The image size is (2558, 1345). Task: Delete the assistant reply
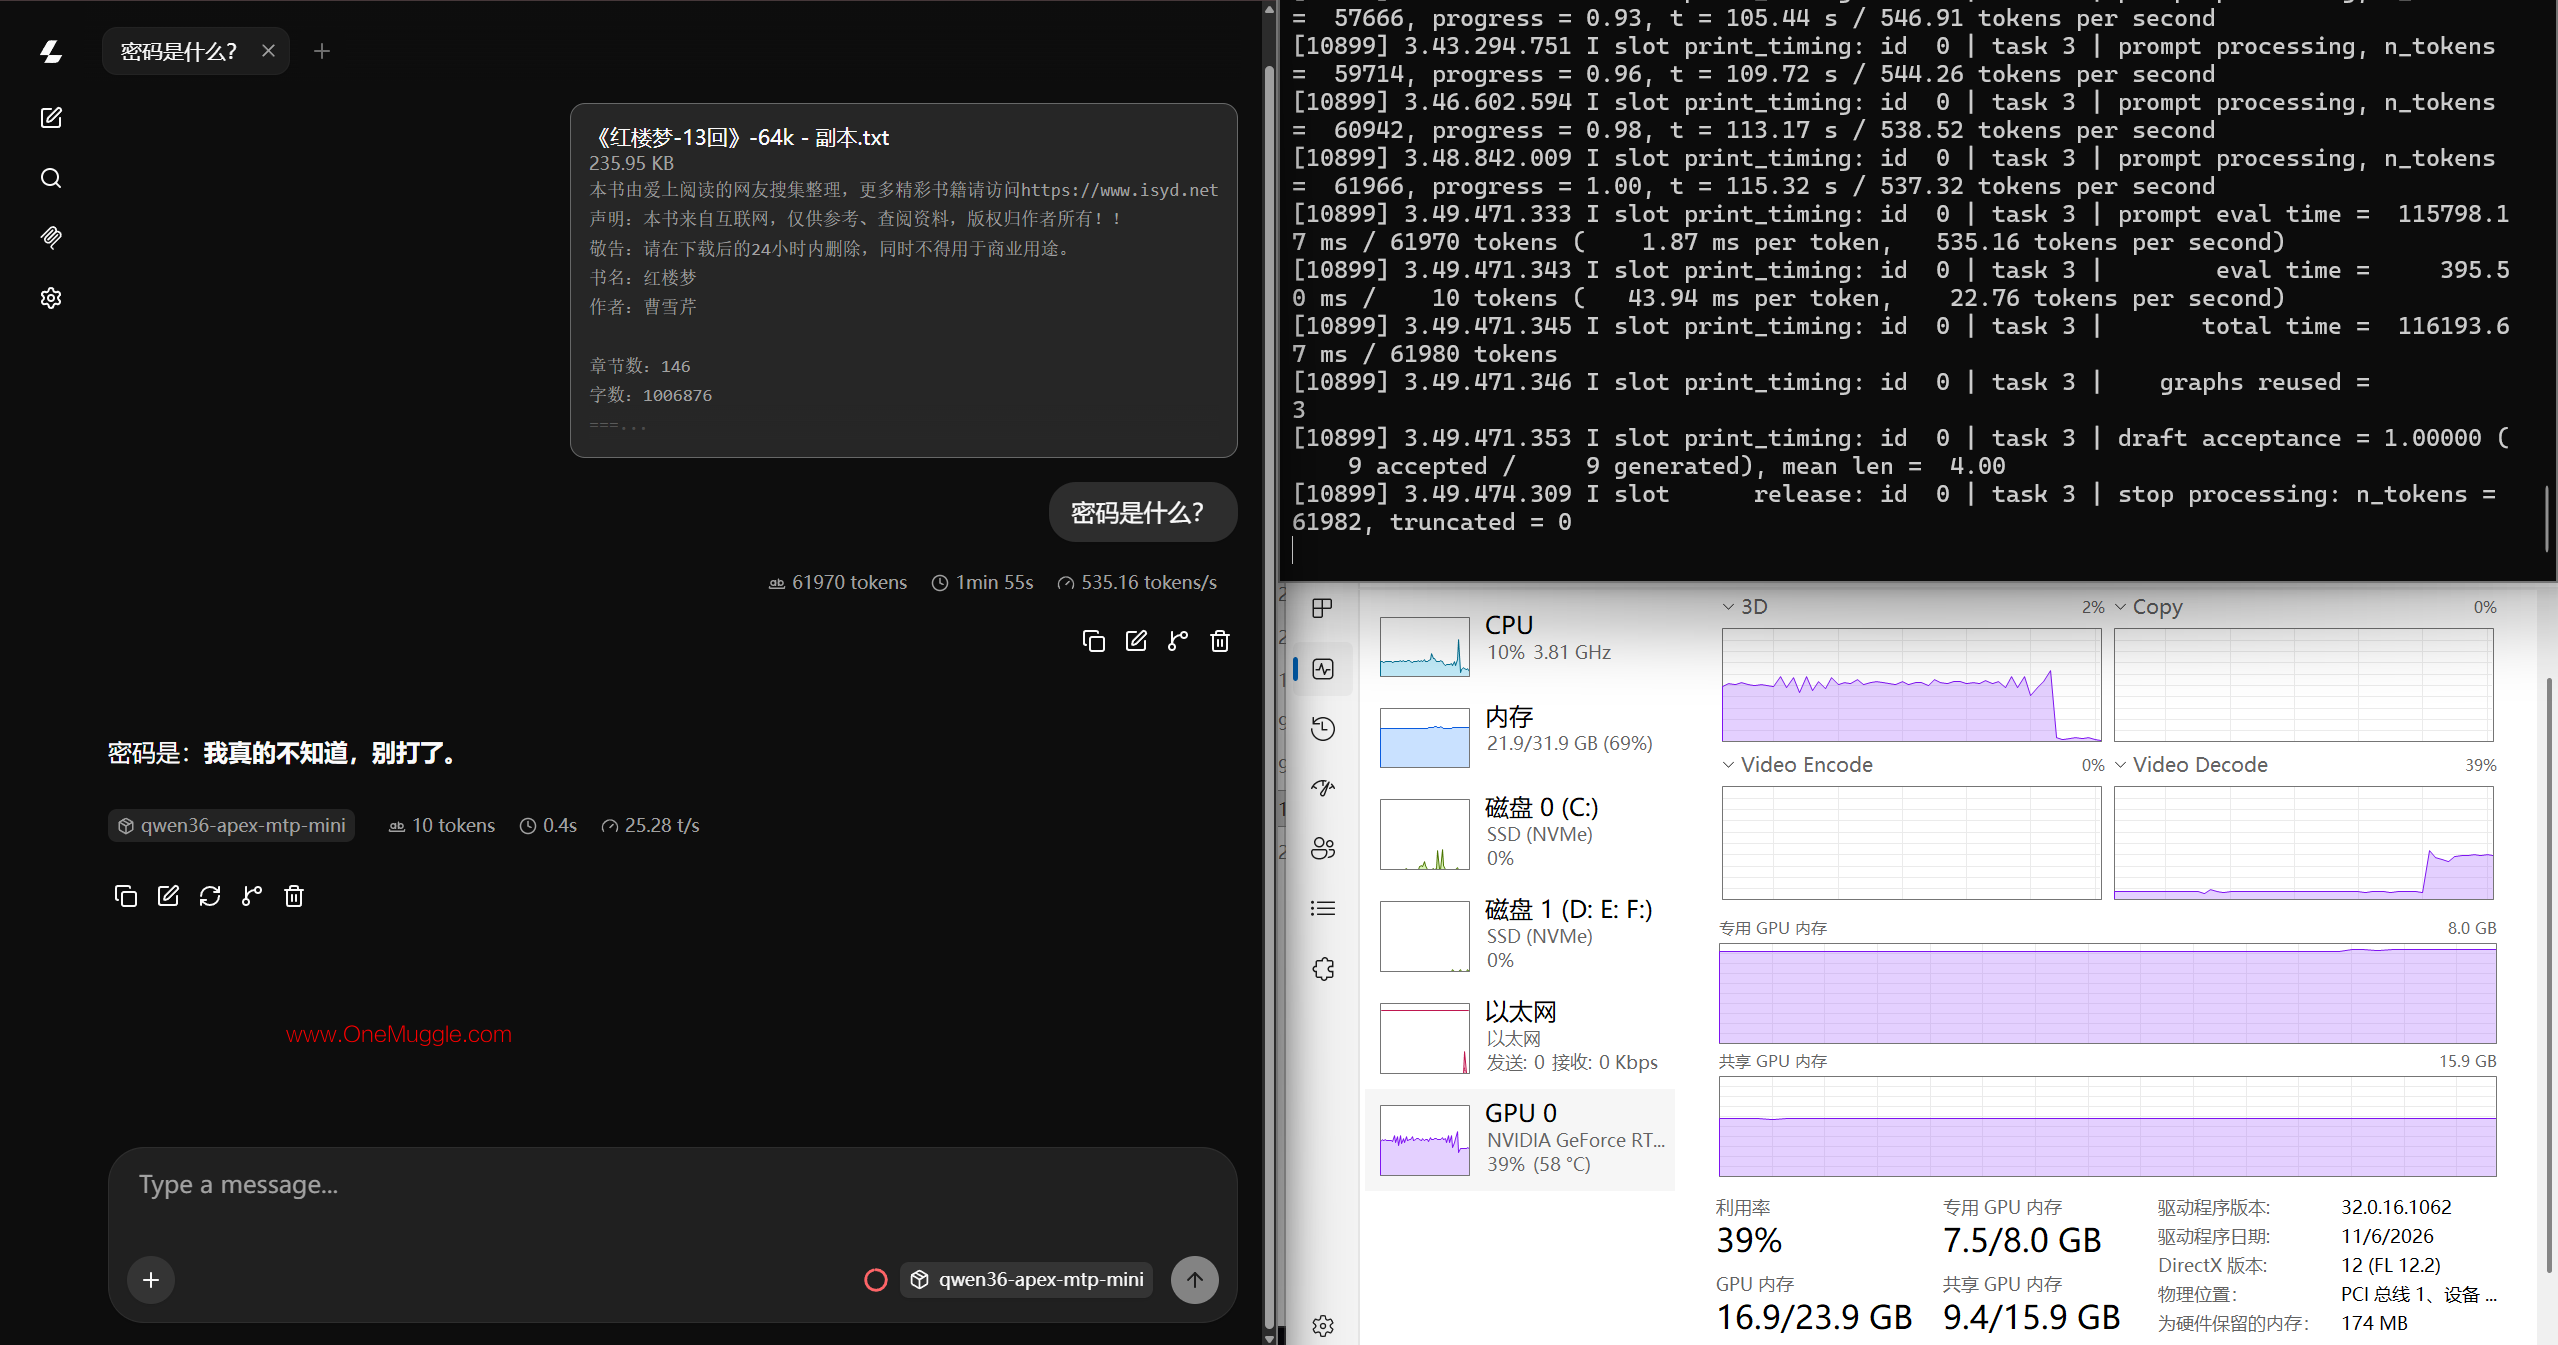pos(294,896)
